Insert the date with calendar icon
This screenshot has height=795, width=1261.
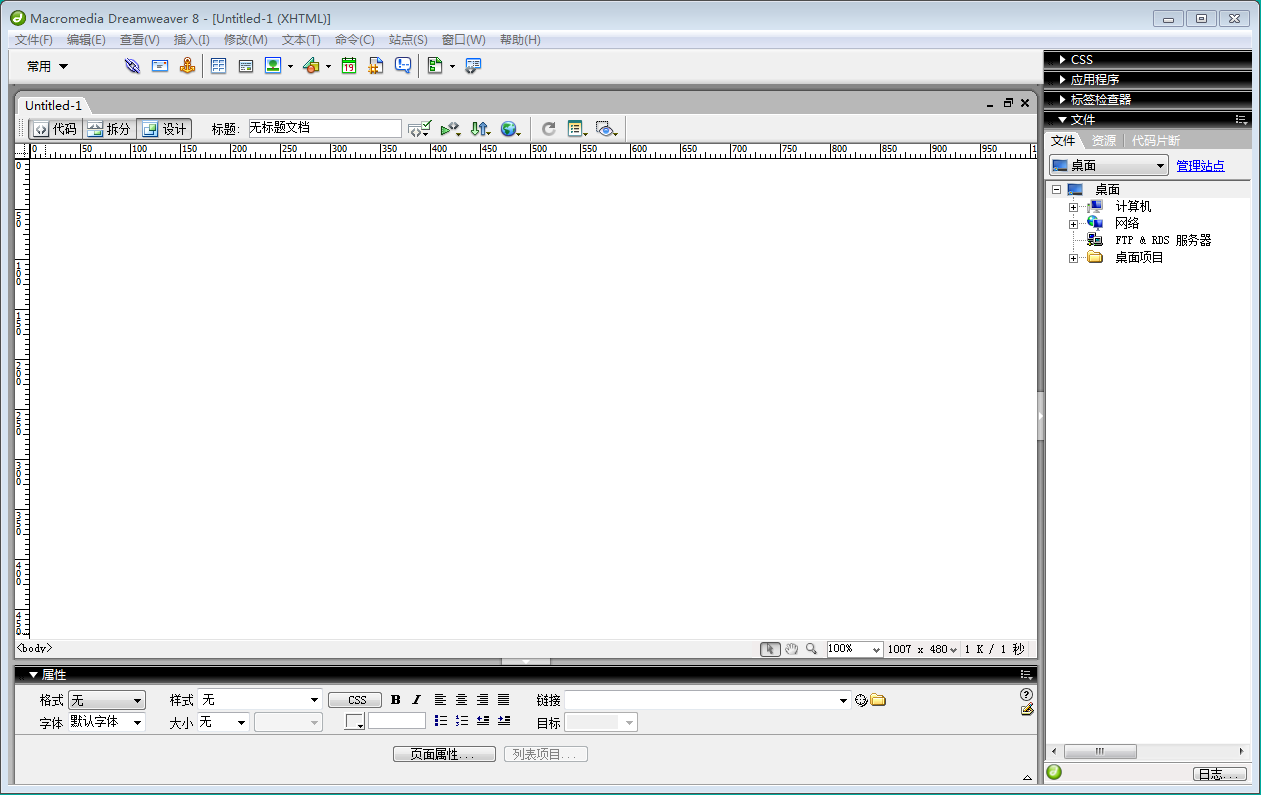pyautogui.click(x=348, y=66)
